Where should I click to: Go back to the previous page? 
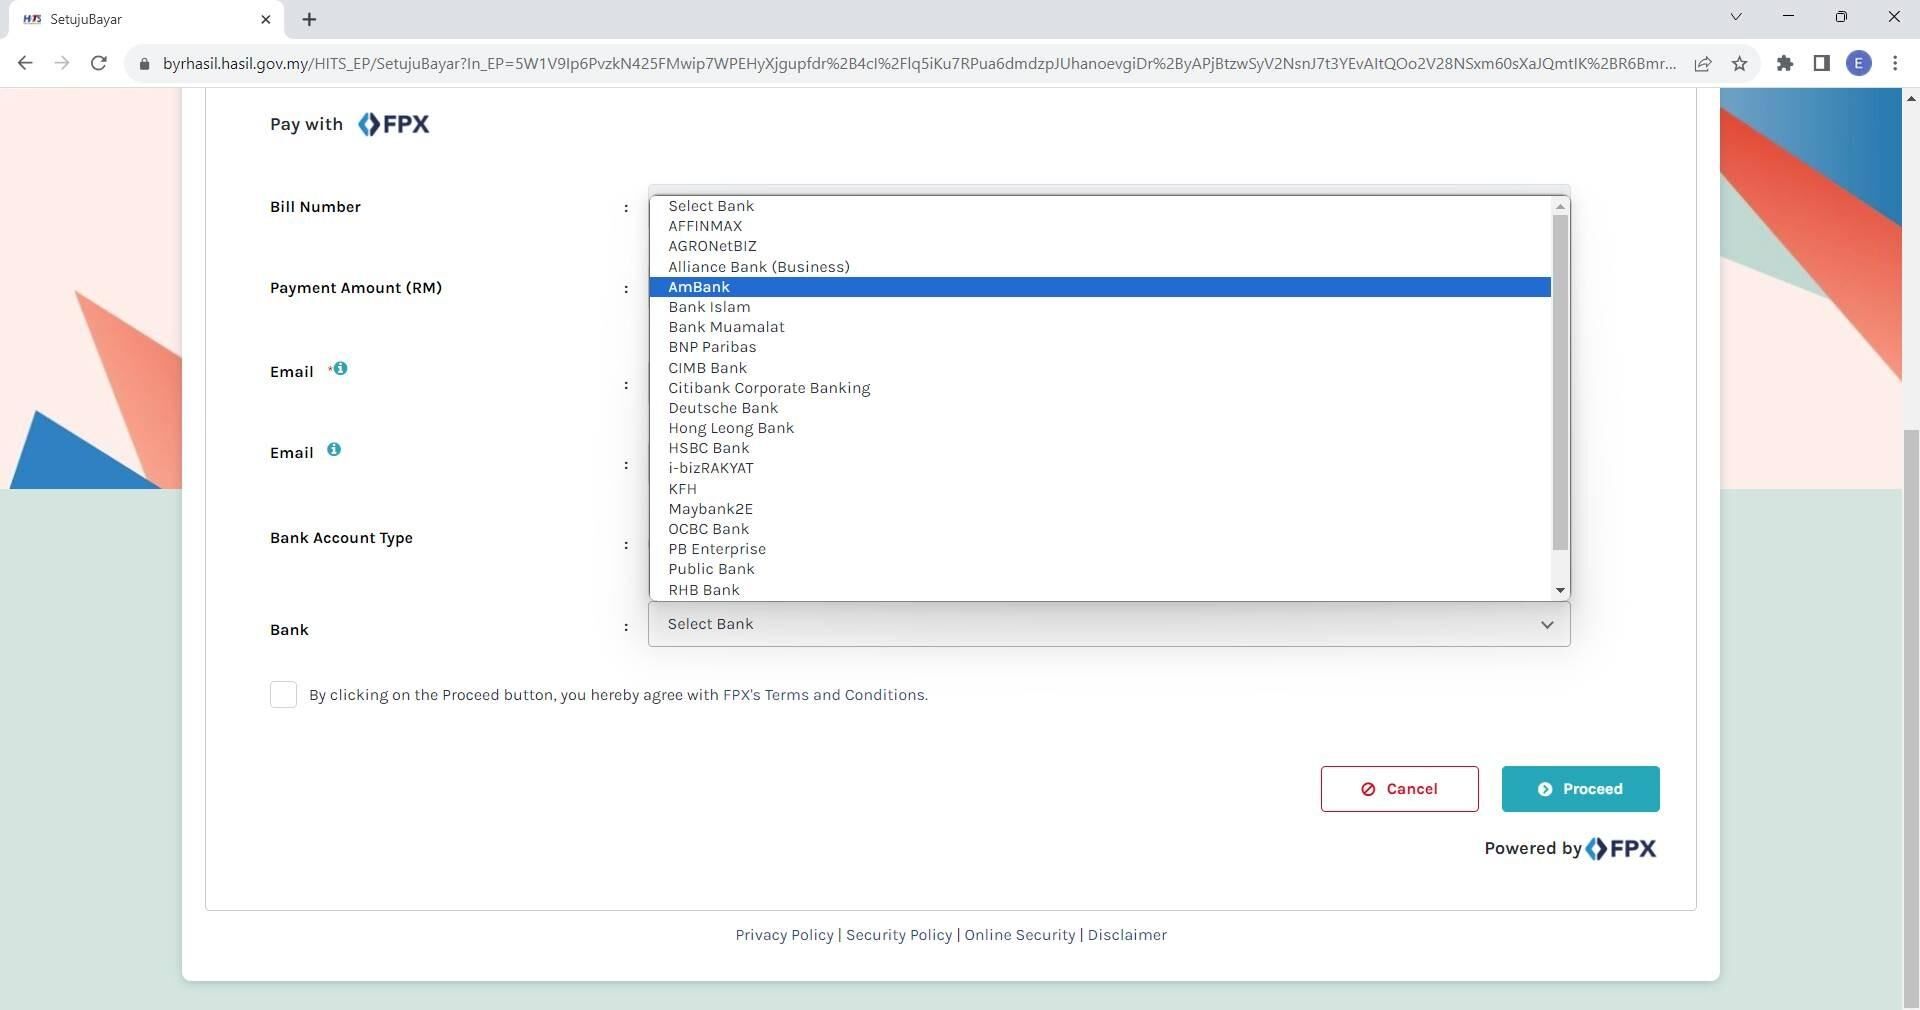pyautogui.click(x=25, y=63)
